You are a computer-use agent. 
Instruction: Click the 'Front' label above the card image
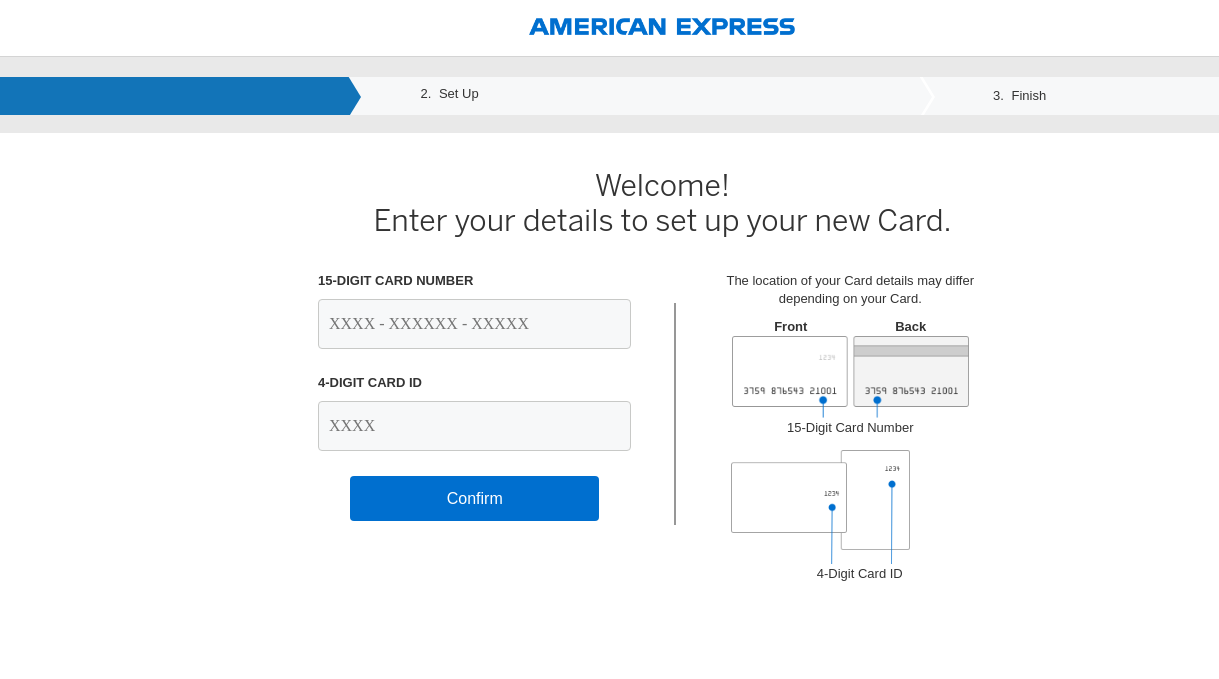[x=790, y=326]
